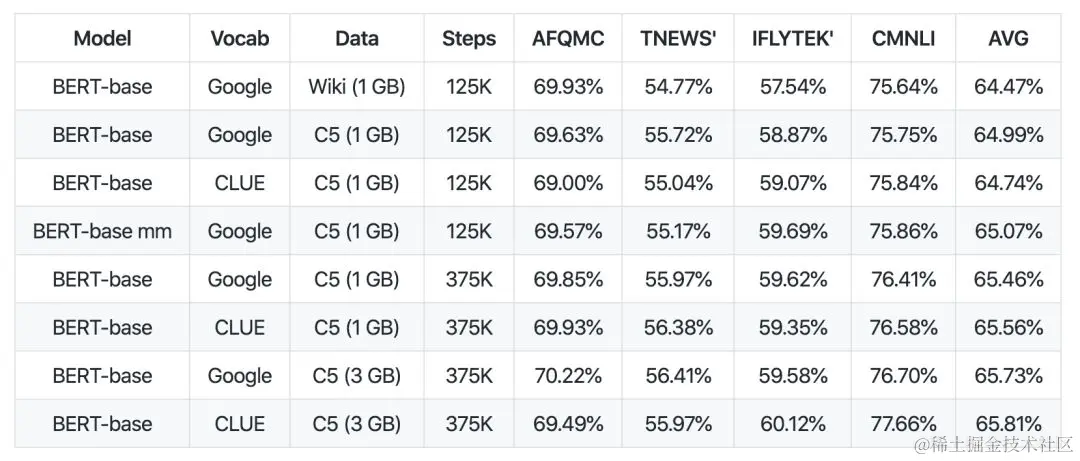Select the TNEWS' column header
Image resolution: width=1080 pixels, height=461 pixels.
[x=678, y=39]
